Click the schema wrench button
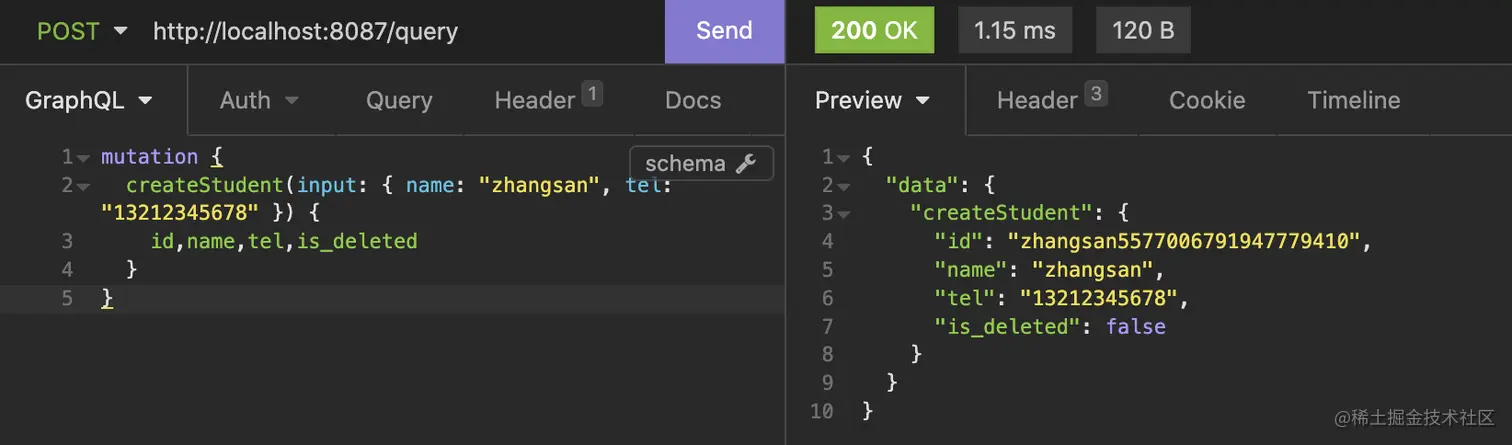This screenshot has height=445, width=1512. pos(700,164)
